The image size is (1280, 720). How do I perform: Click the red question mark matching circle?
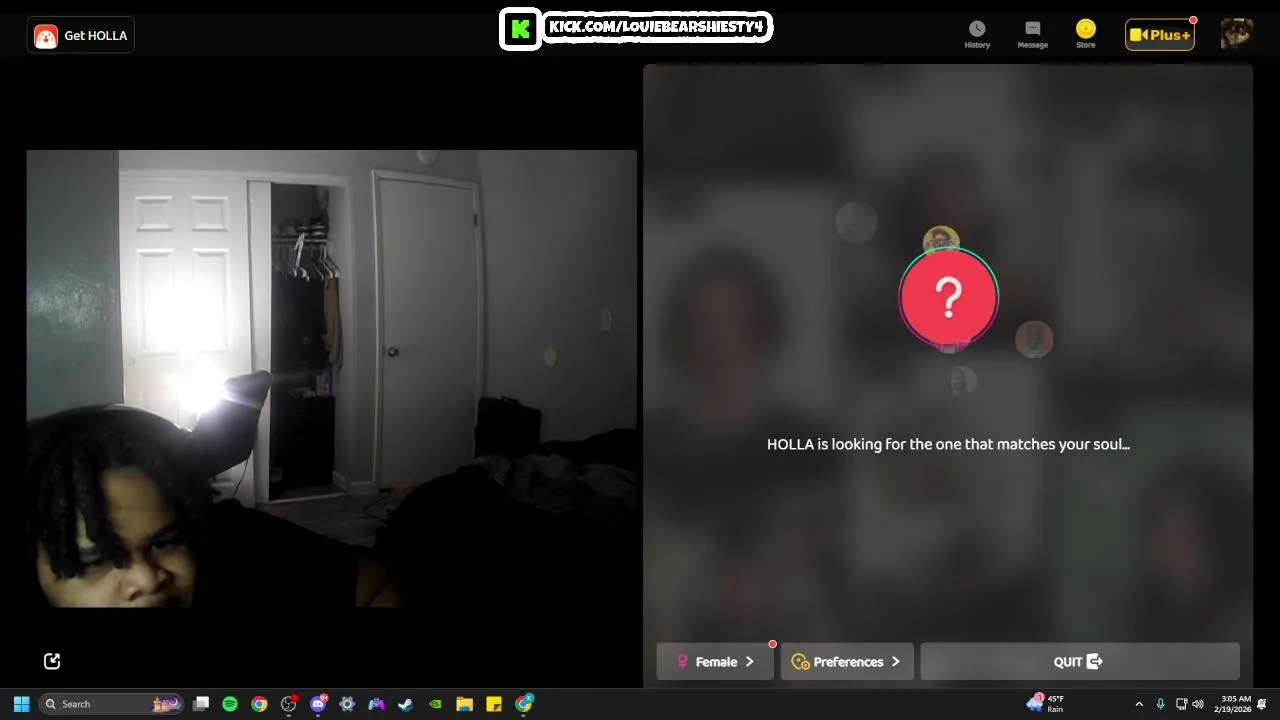[x=948, y=297]
